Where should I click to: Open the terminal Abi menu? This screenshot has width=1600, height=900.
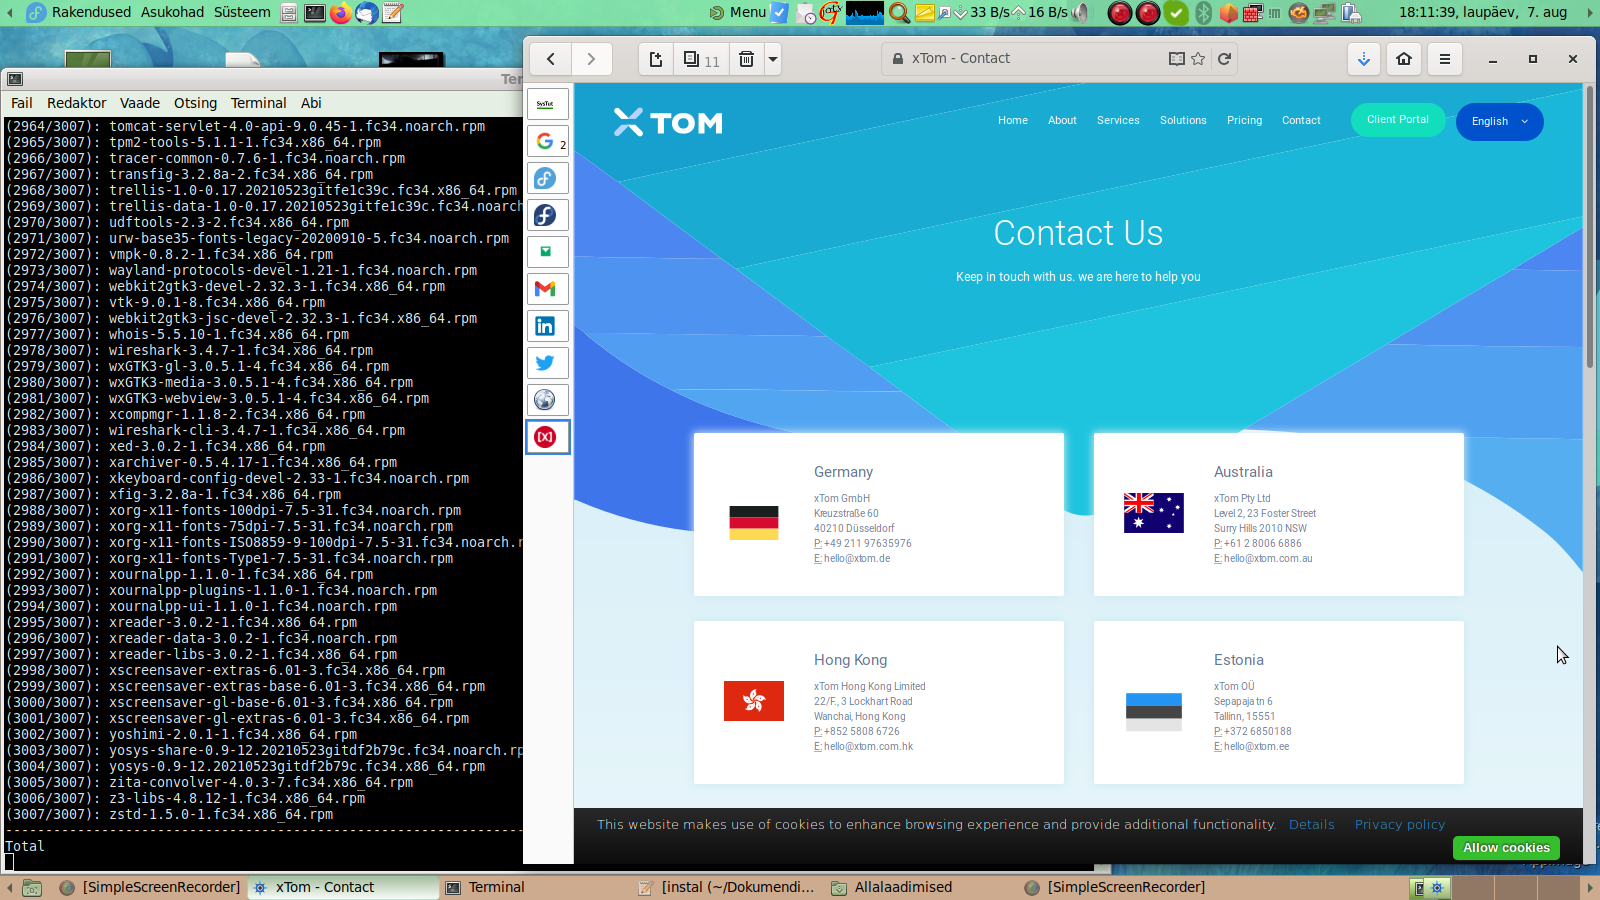(311, 103)
